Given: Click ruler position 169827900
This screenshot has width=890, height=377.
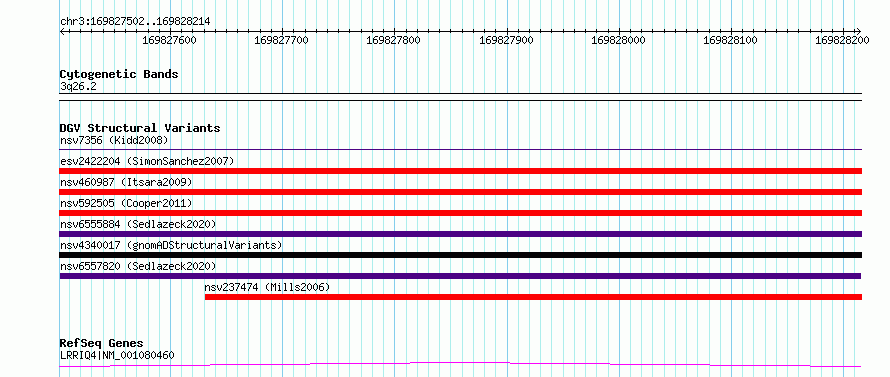Looking at the screenshot, I should pyautogui.click(x=506, y=40).
